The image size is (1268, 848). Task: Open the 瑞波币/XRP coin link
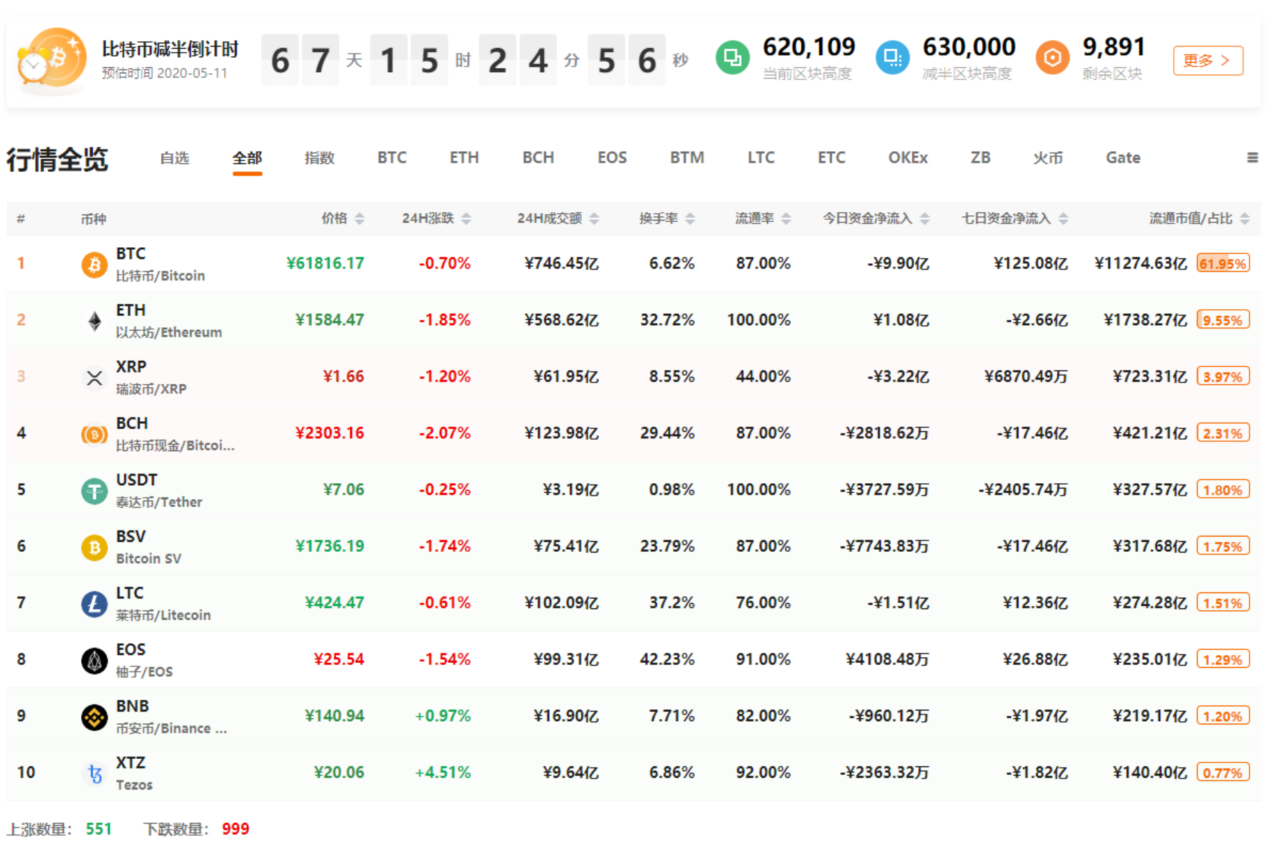pyautogui.click(x=151, y=389)
